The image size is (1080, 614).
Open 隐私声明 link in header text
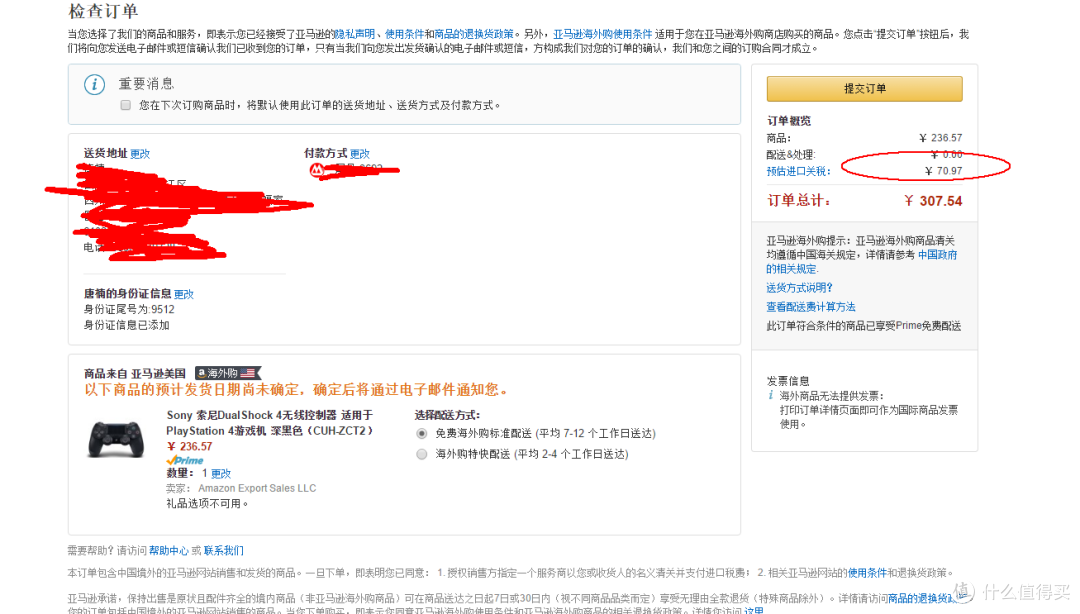click(355, 34)
